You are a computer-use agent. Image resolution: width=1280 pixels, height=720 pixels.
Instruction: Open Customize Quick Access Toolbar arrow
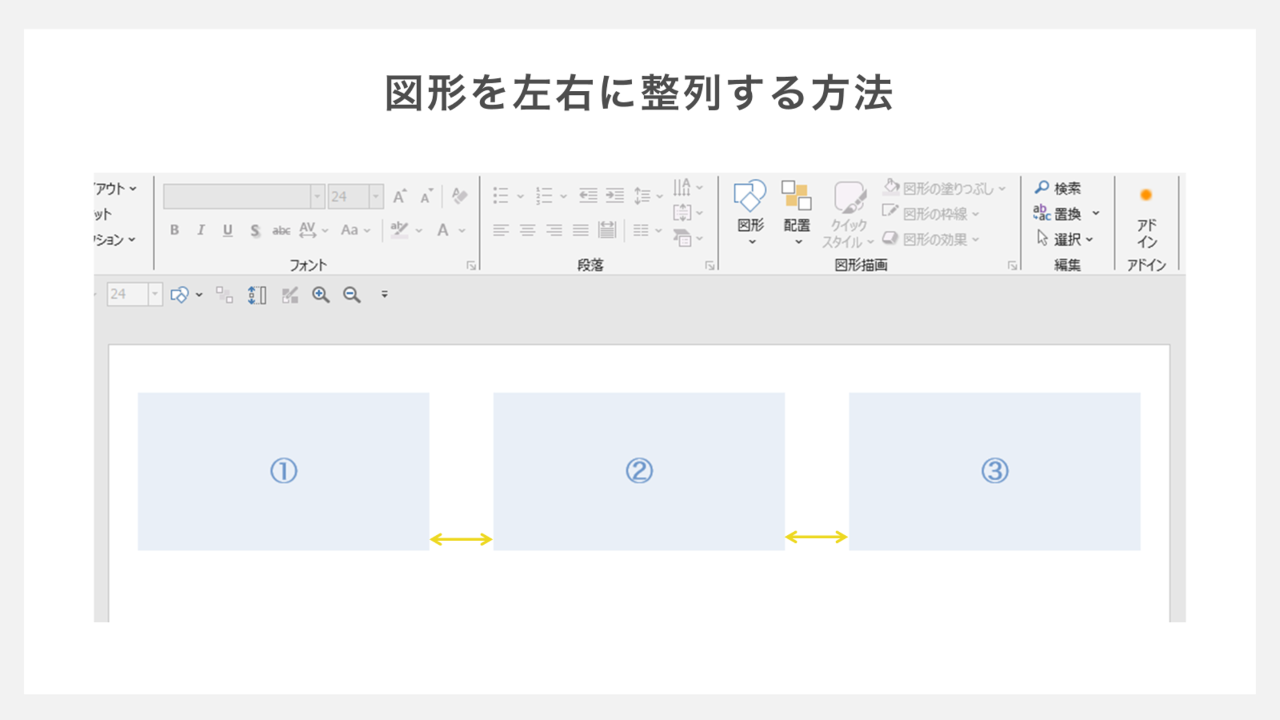pos(385,294)
